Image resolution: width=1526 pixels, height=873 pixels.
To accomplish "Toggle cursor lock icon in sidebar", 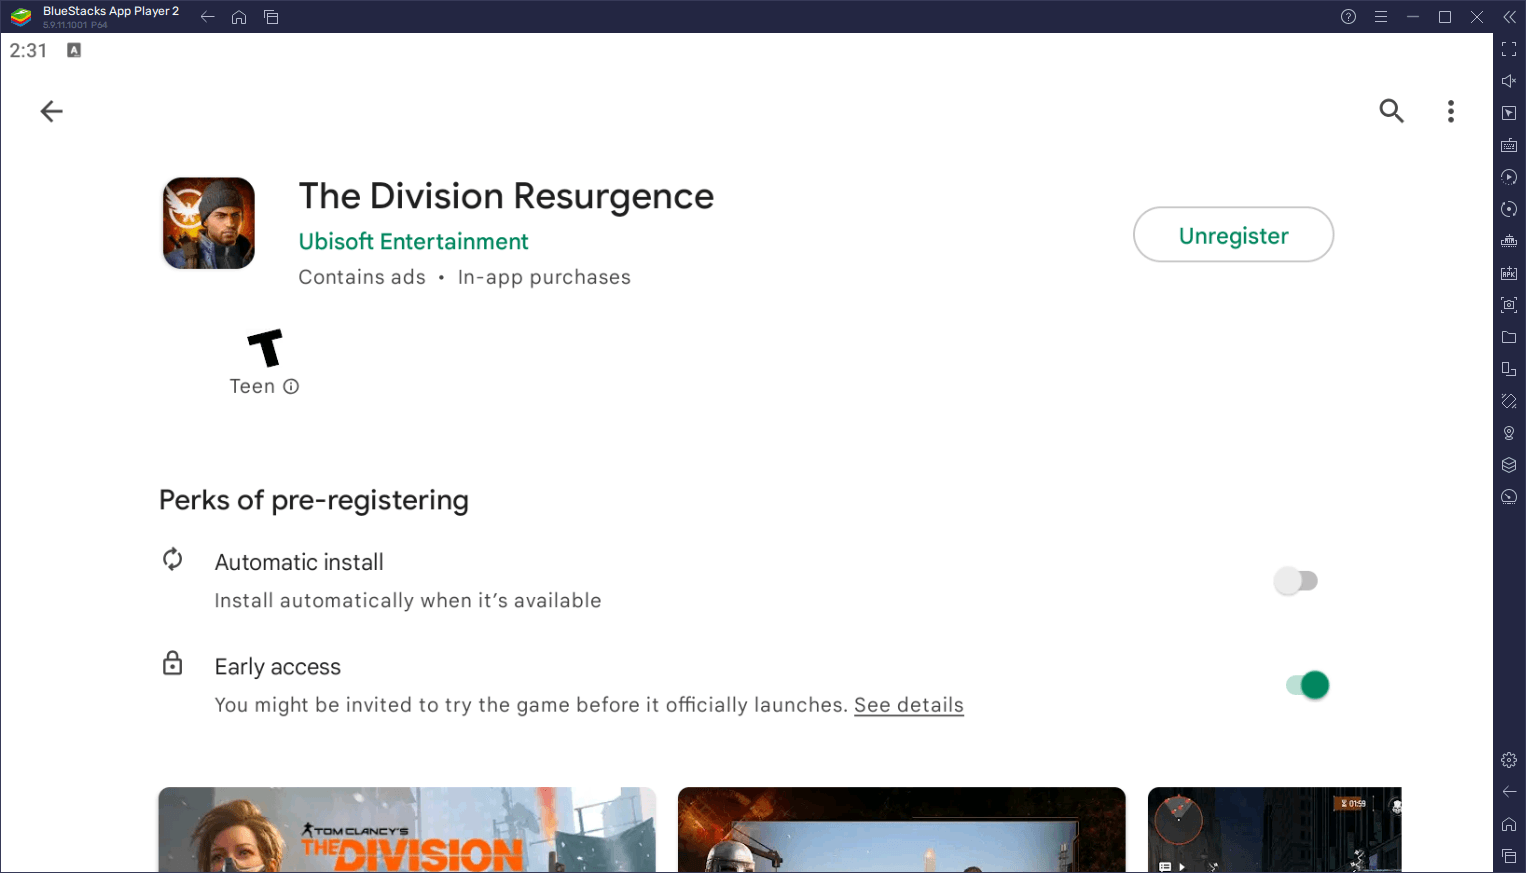I will 1509,113.
